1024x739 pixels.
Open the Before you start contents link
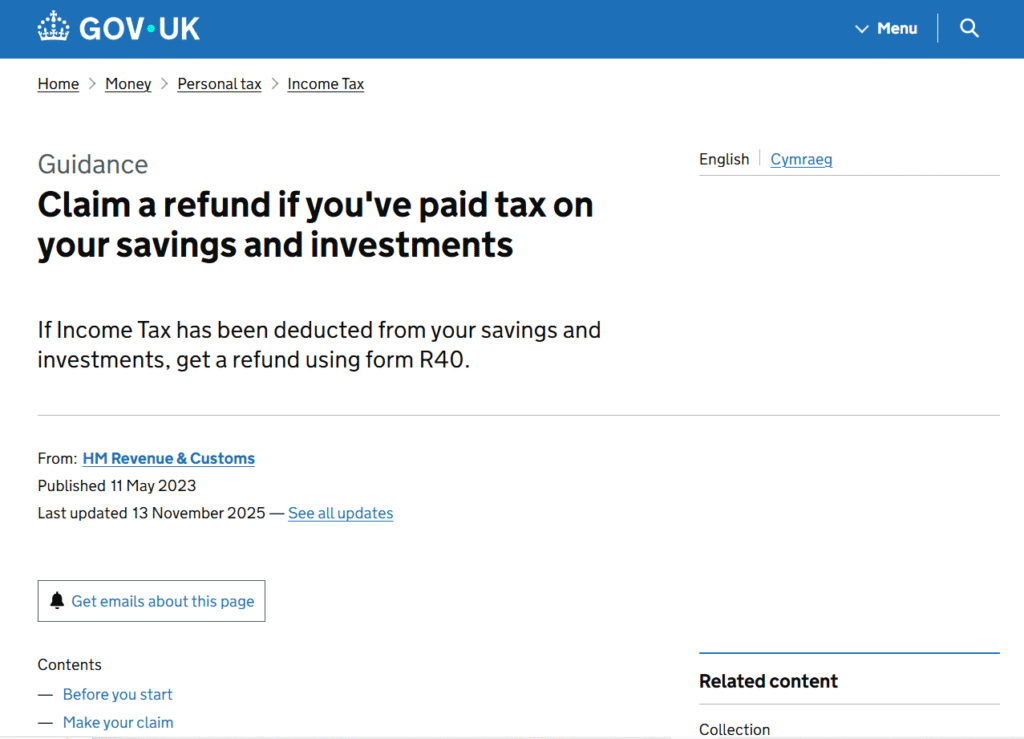click(117, 694)
